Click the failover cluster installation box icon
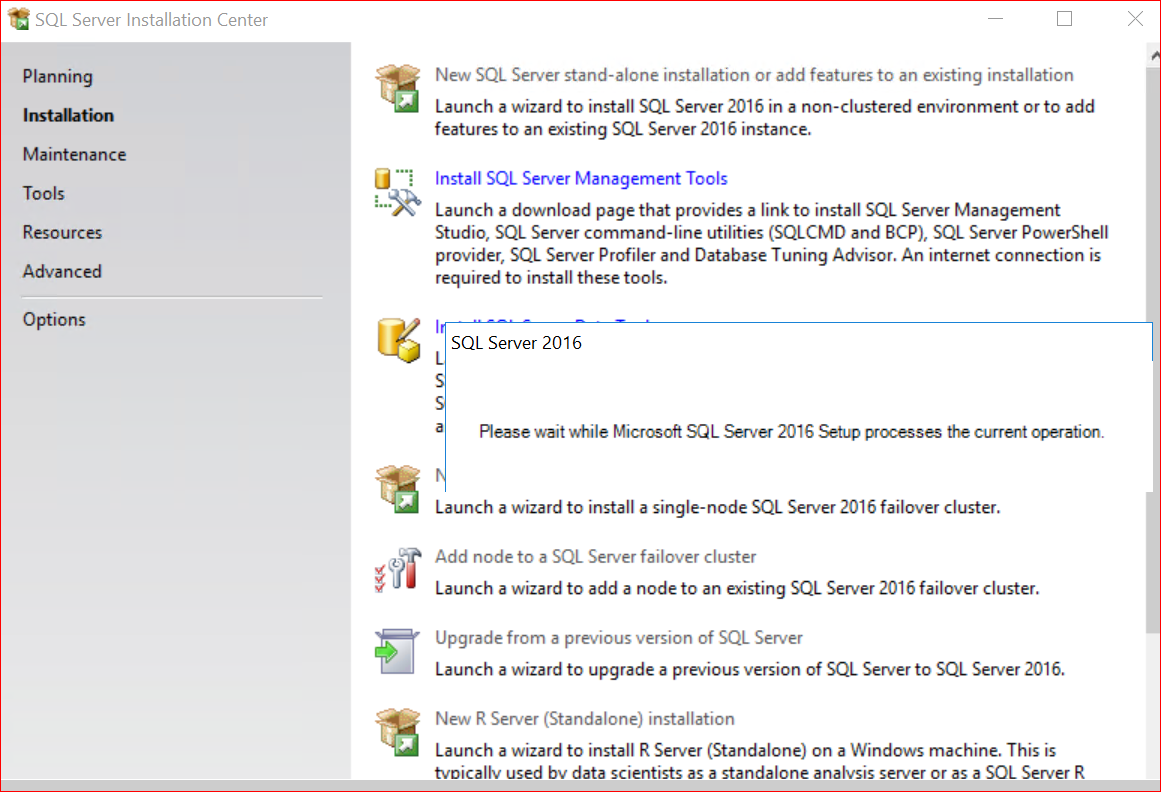This screenshot has width=1161, height=792. click(x=397, y=489)
